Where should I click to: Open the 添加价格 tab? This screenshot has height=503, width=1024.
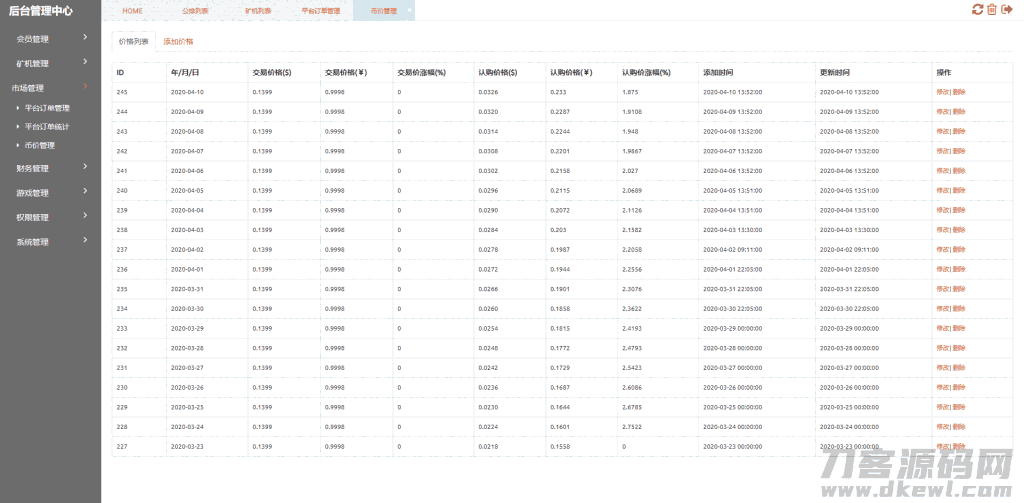pos(178,42)
